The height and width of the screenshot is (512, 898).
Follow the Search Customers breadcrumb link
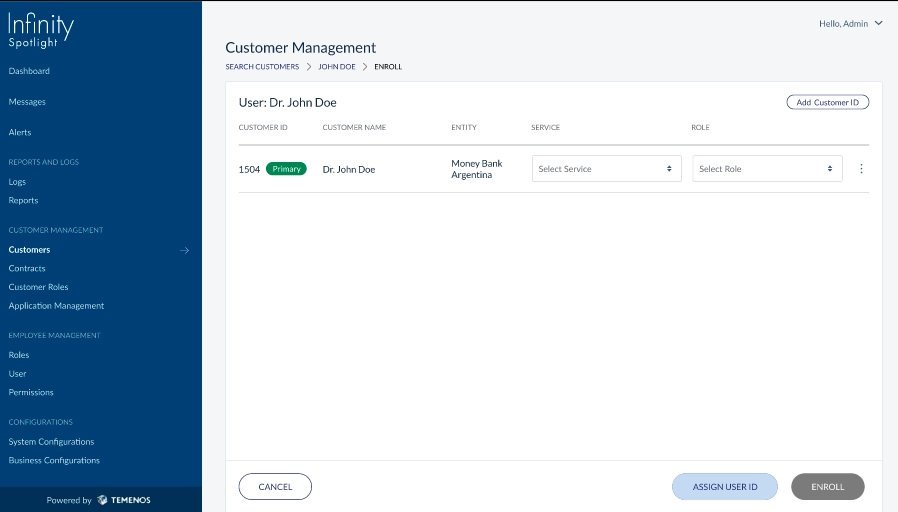262,67
